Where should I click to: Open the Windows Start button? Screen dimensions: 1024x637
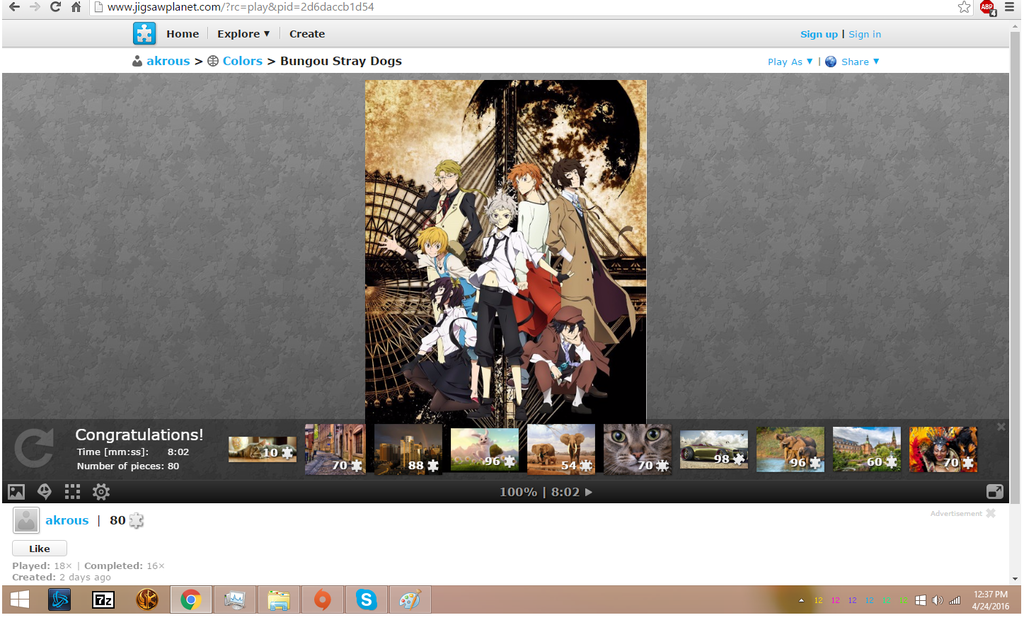click(x=20, y=600)
